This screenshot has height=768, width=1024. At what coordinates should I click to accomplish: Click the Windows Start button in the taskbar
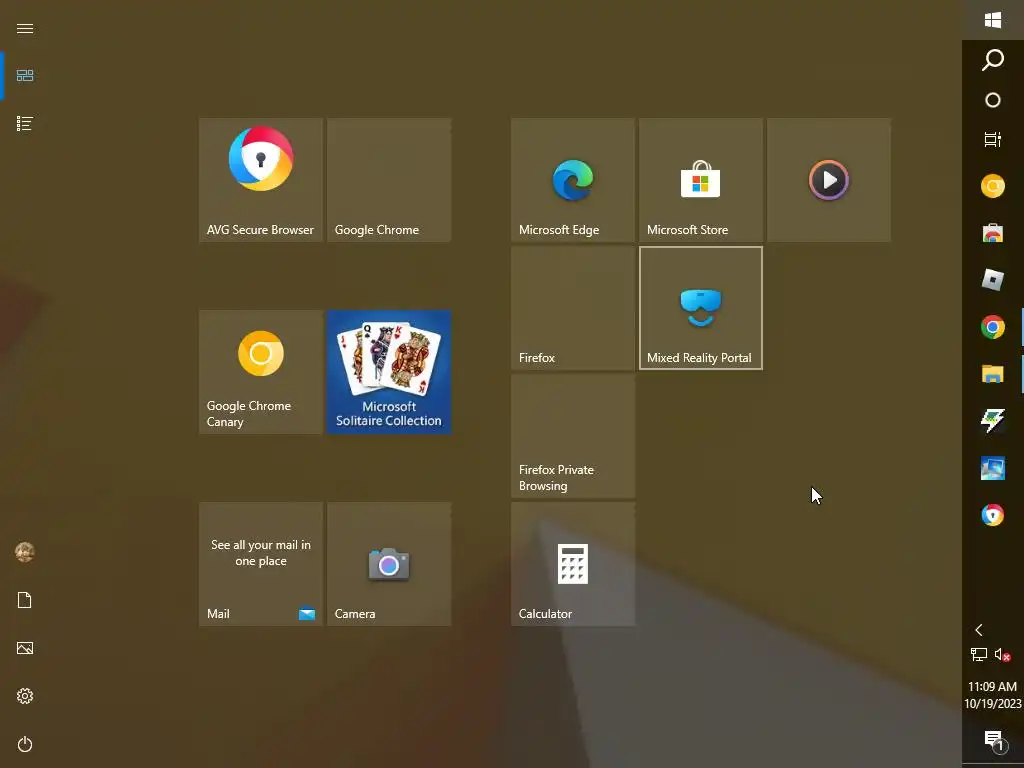pos(993,20)
